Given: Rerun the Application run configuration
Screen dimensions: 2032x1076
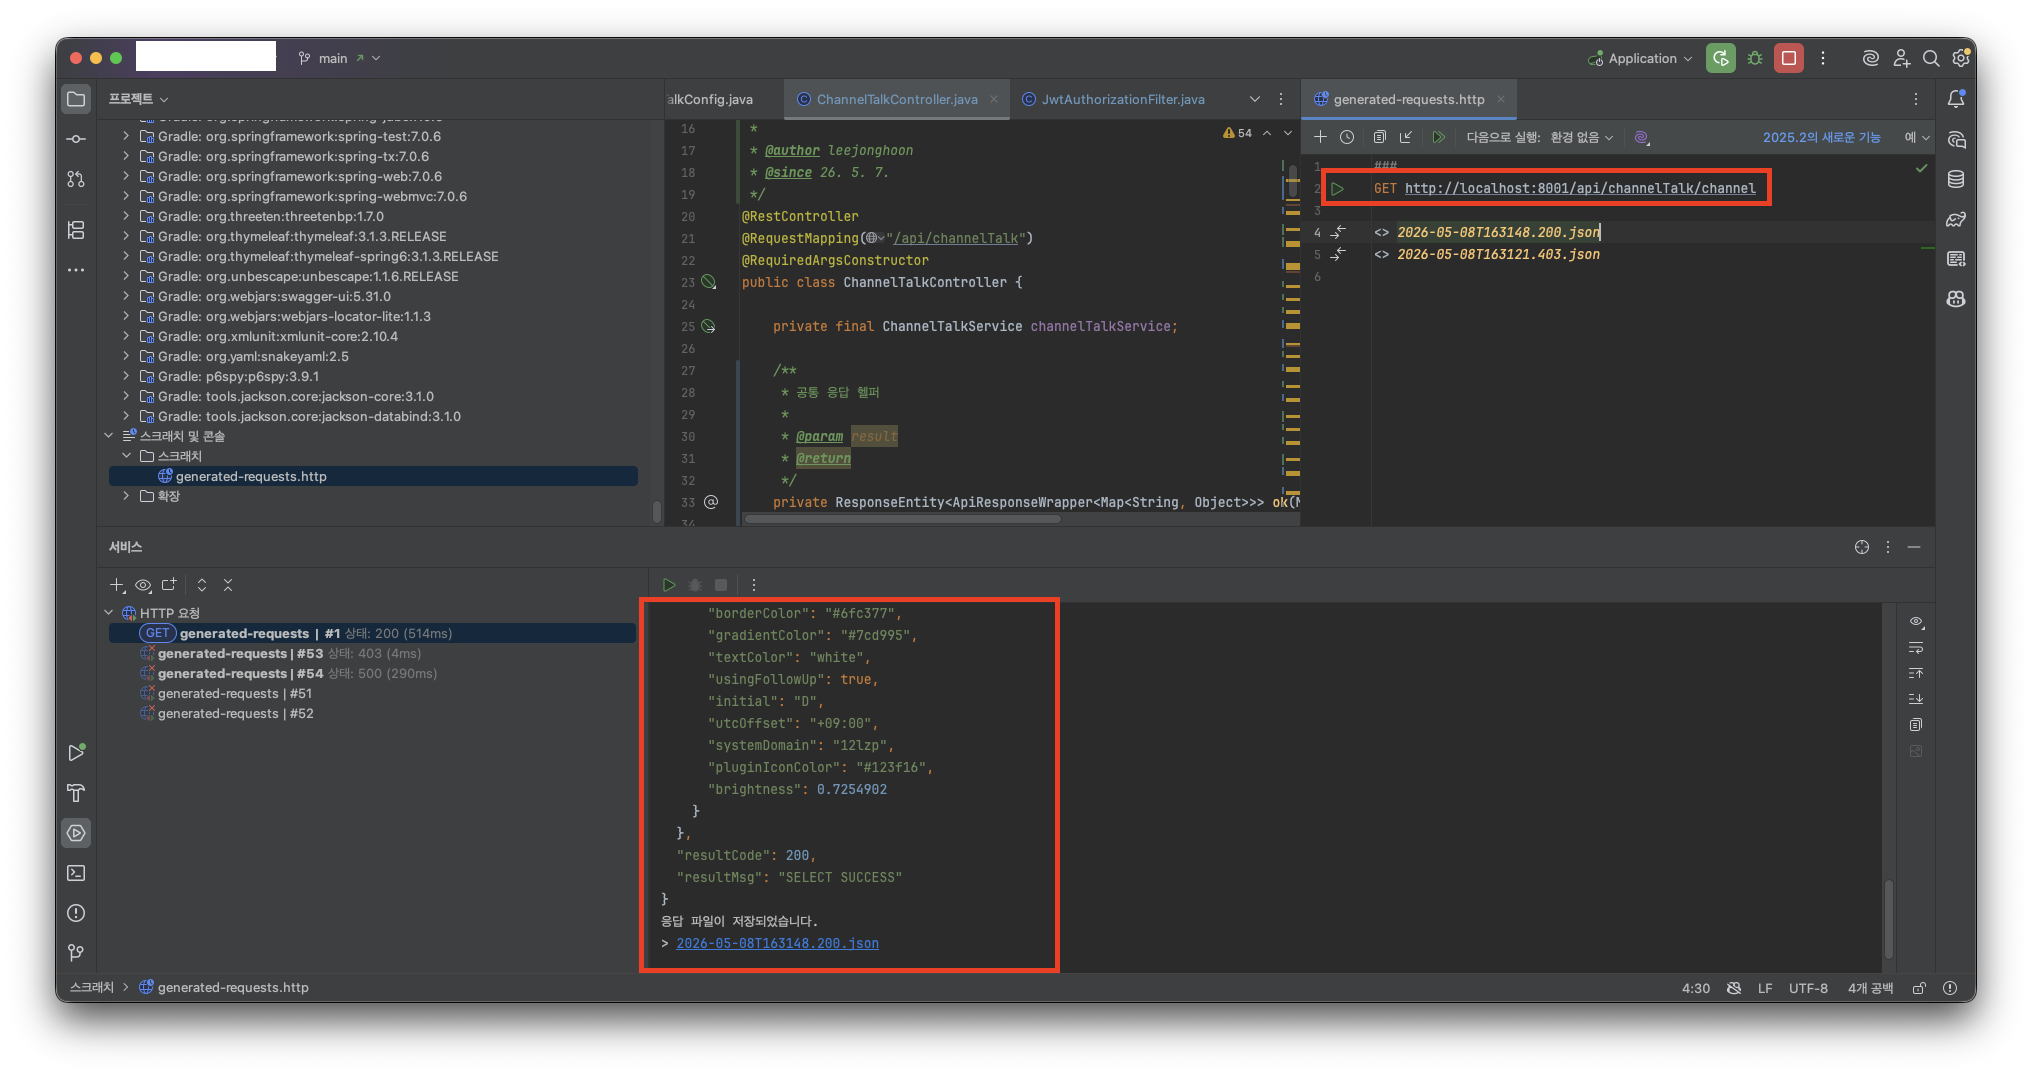Looking at the screenshot, I should click(1721, 58).
